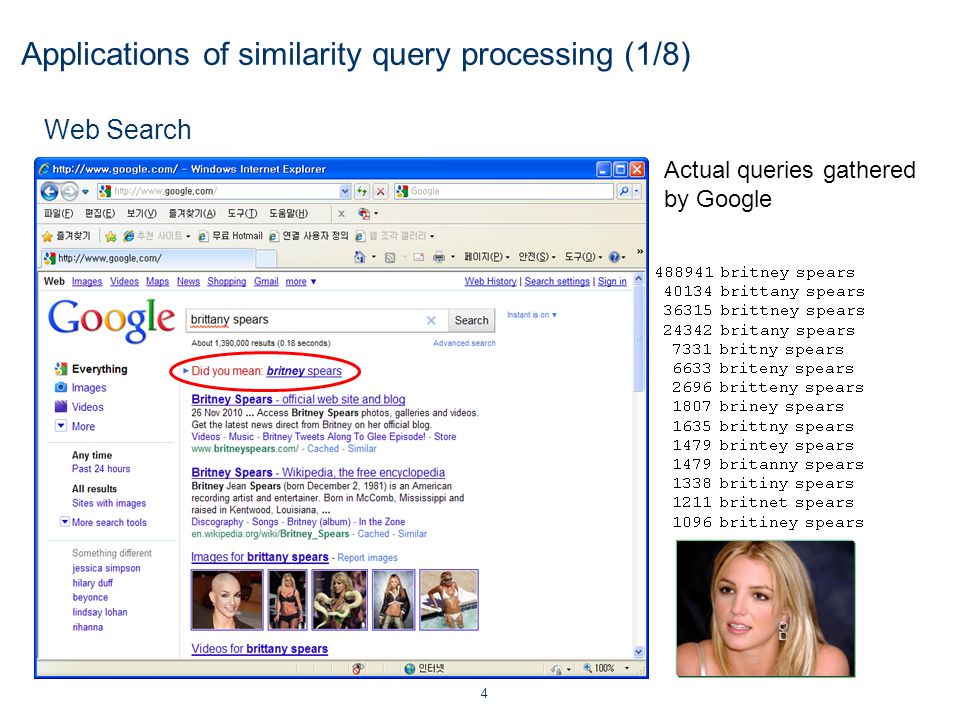This screenshot has width=960, height=720.
Task: Click the last image result thumbnail
Action: click(449, 600)
